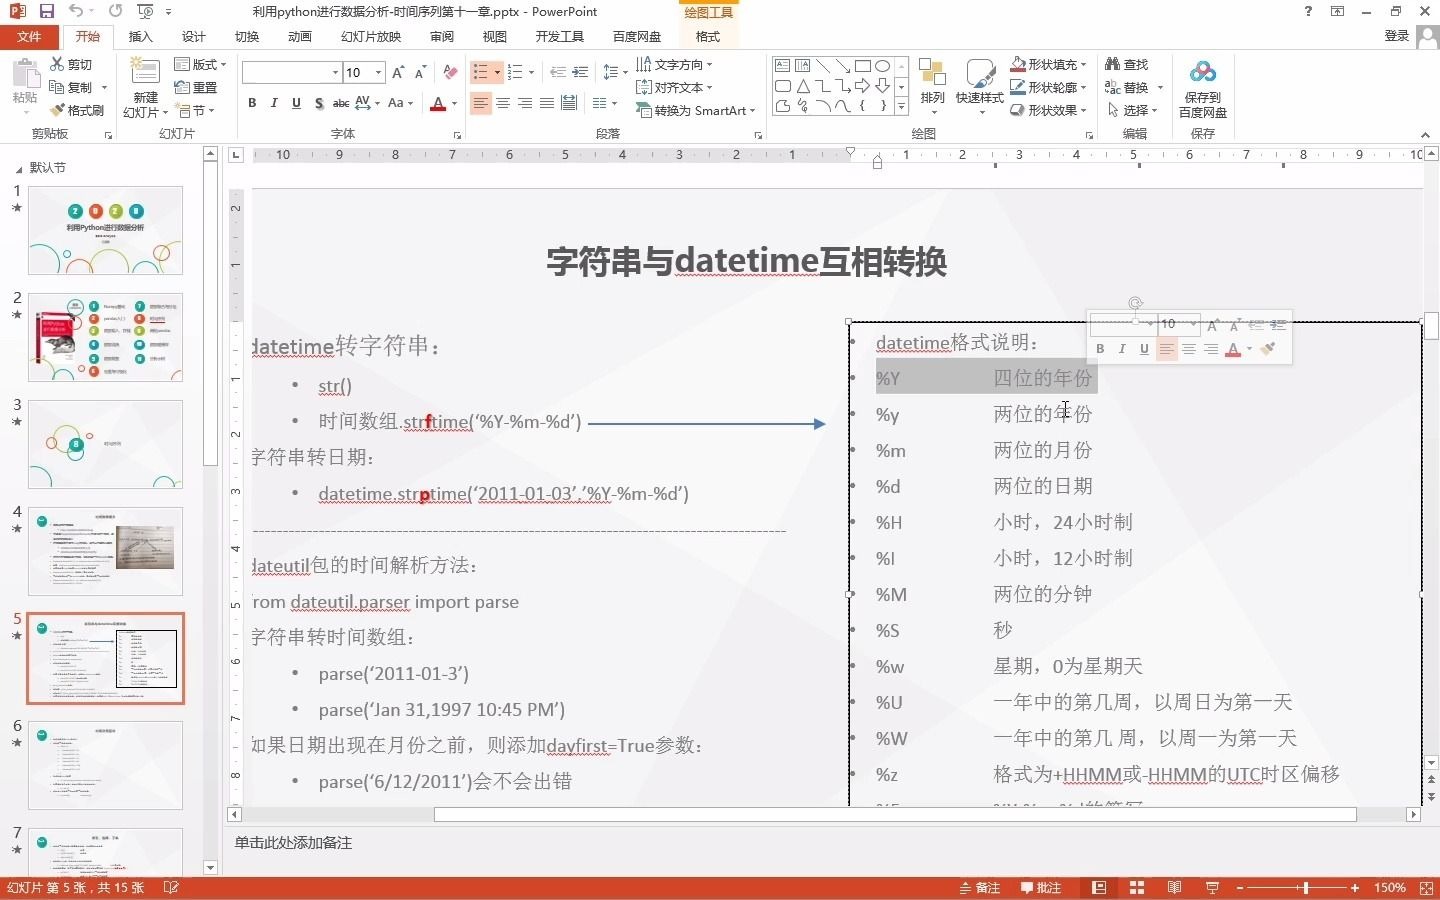This screenshot has width=1440, height=900.
Task: Toggle 备注 notes pane button
Action: coord(980,888)
